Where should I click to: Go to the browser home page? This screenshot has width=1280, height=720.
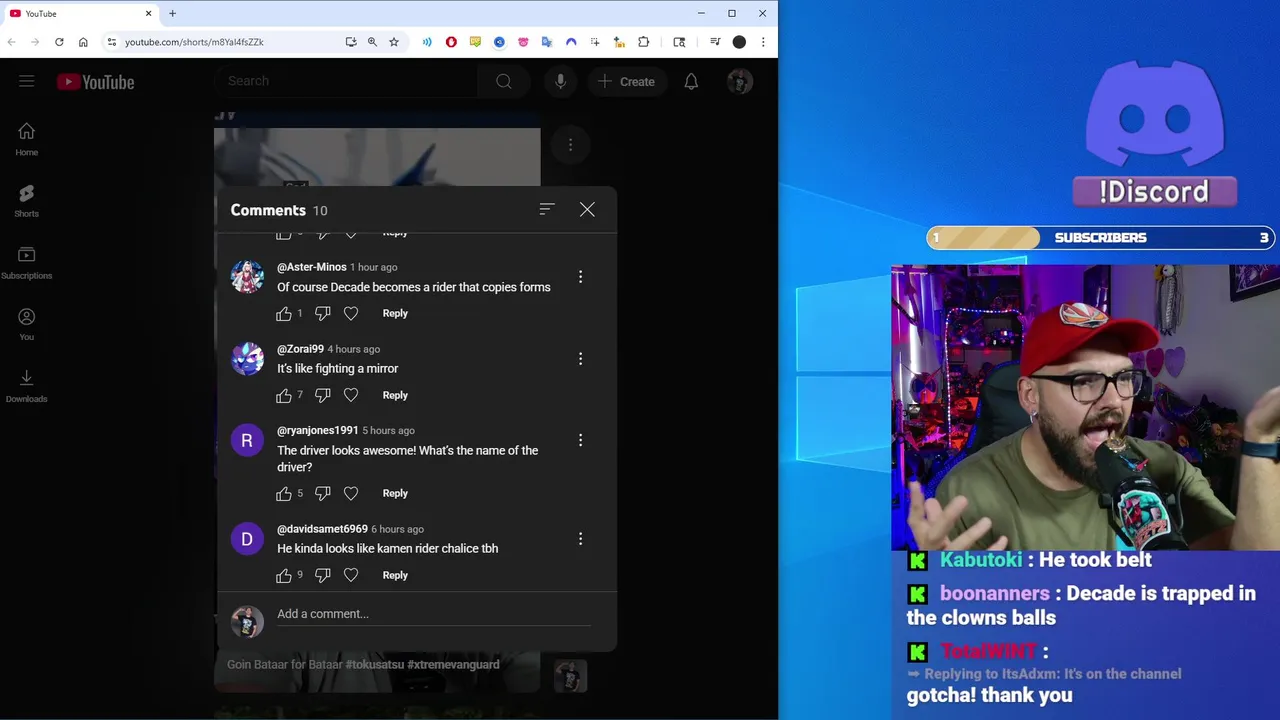(x=83, y=42)
